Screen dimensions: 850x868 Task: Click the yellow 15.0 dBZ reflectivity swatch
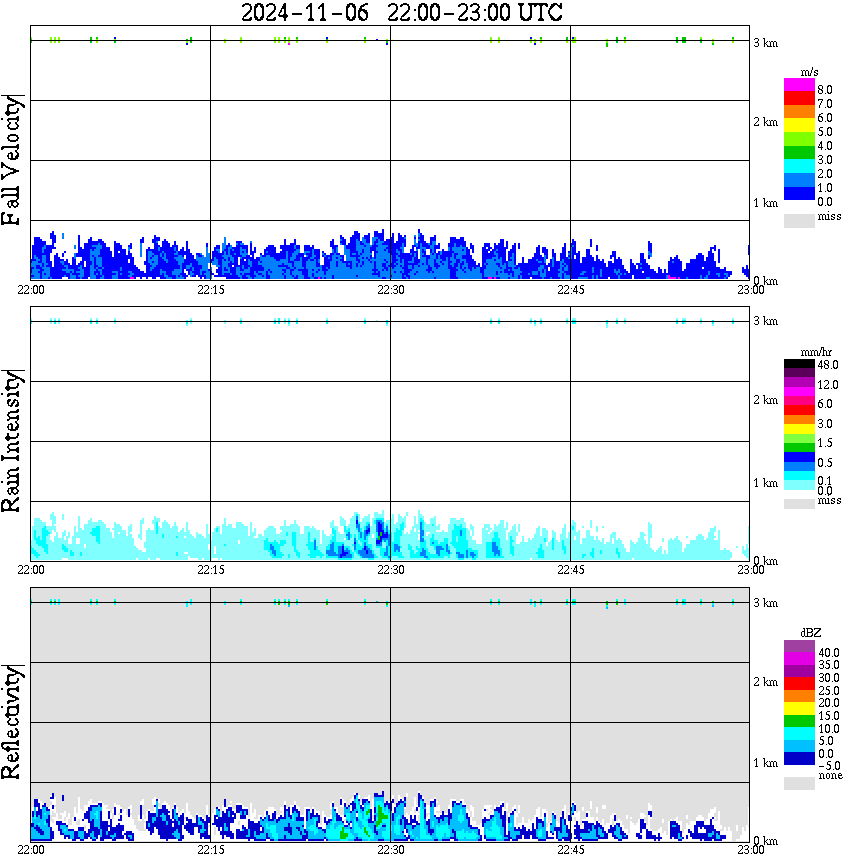(x=799, y=709)
